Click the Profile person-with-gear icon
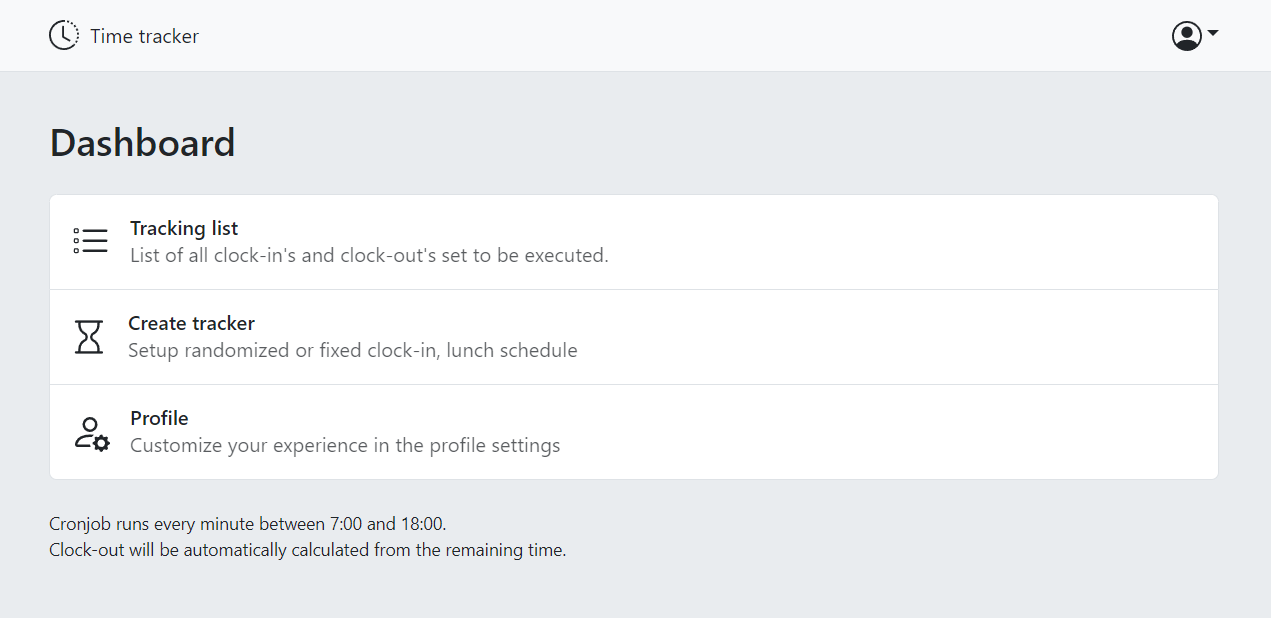Screen dimensions: 1271x618 click(92, 433)
